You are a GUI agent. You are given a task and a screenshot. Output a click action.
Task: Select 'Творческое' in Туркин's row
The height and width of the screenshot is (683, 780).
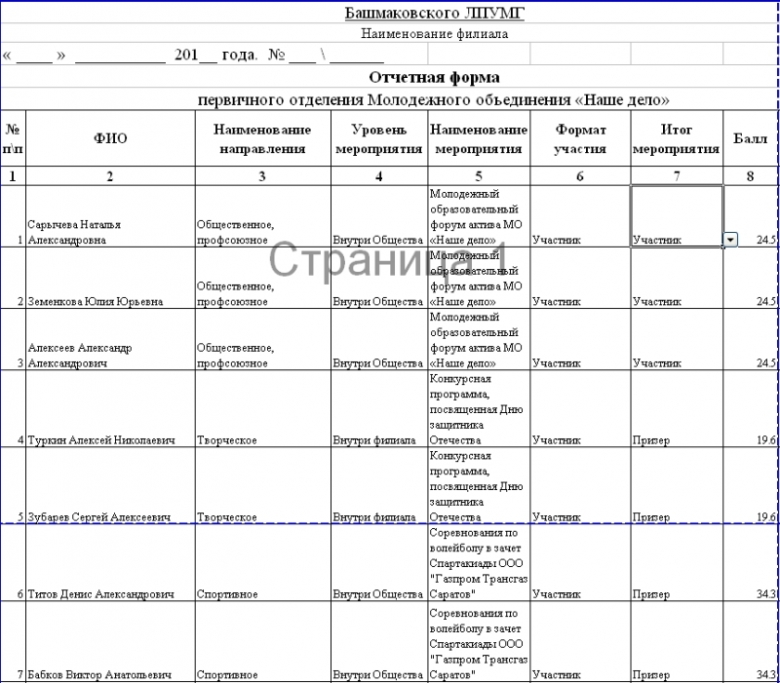pyautogui.click(x=263, y=408)
